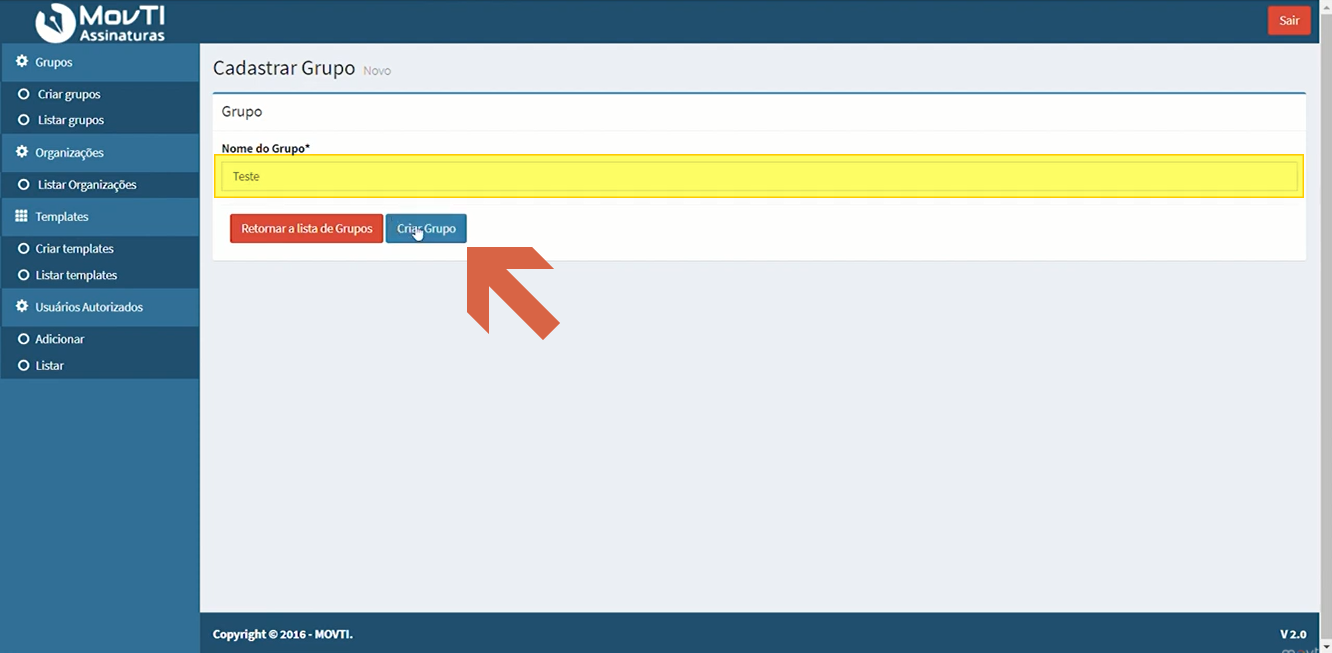Click the grid icon beside Templates

coord(22,216)
